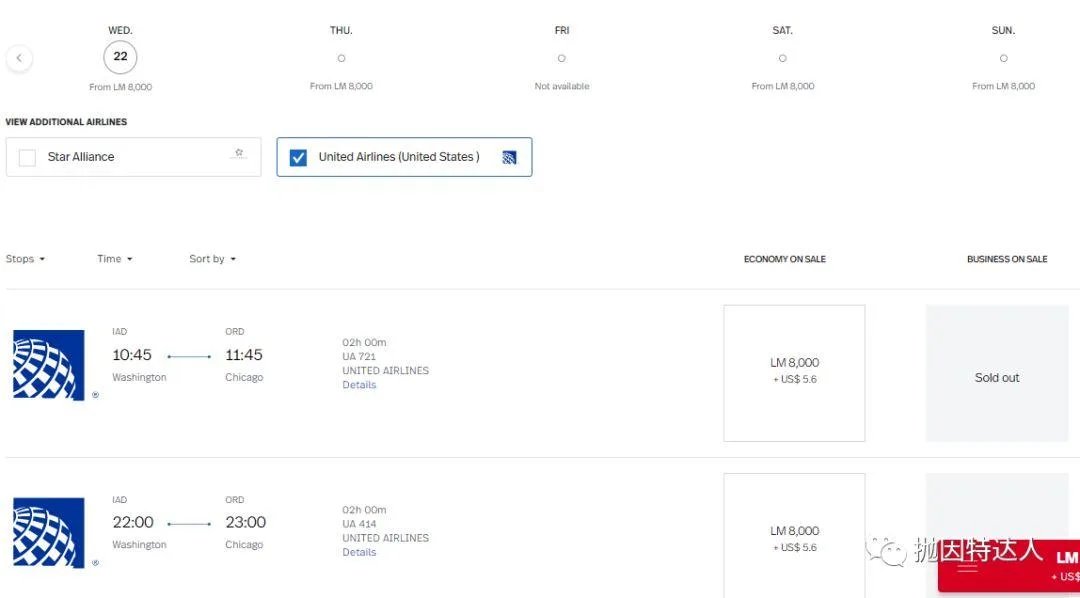Open the Stops filter dropdown
The width and height of the screenshot is (1080, 598).
point(26,259)
